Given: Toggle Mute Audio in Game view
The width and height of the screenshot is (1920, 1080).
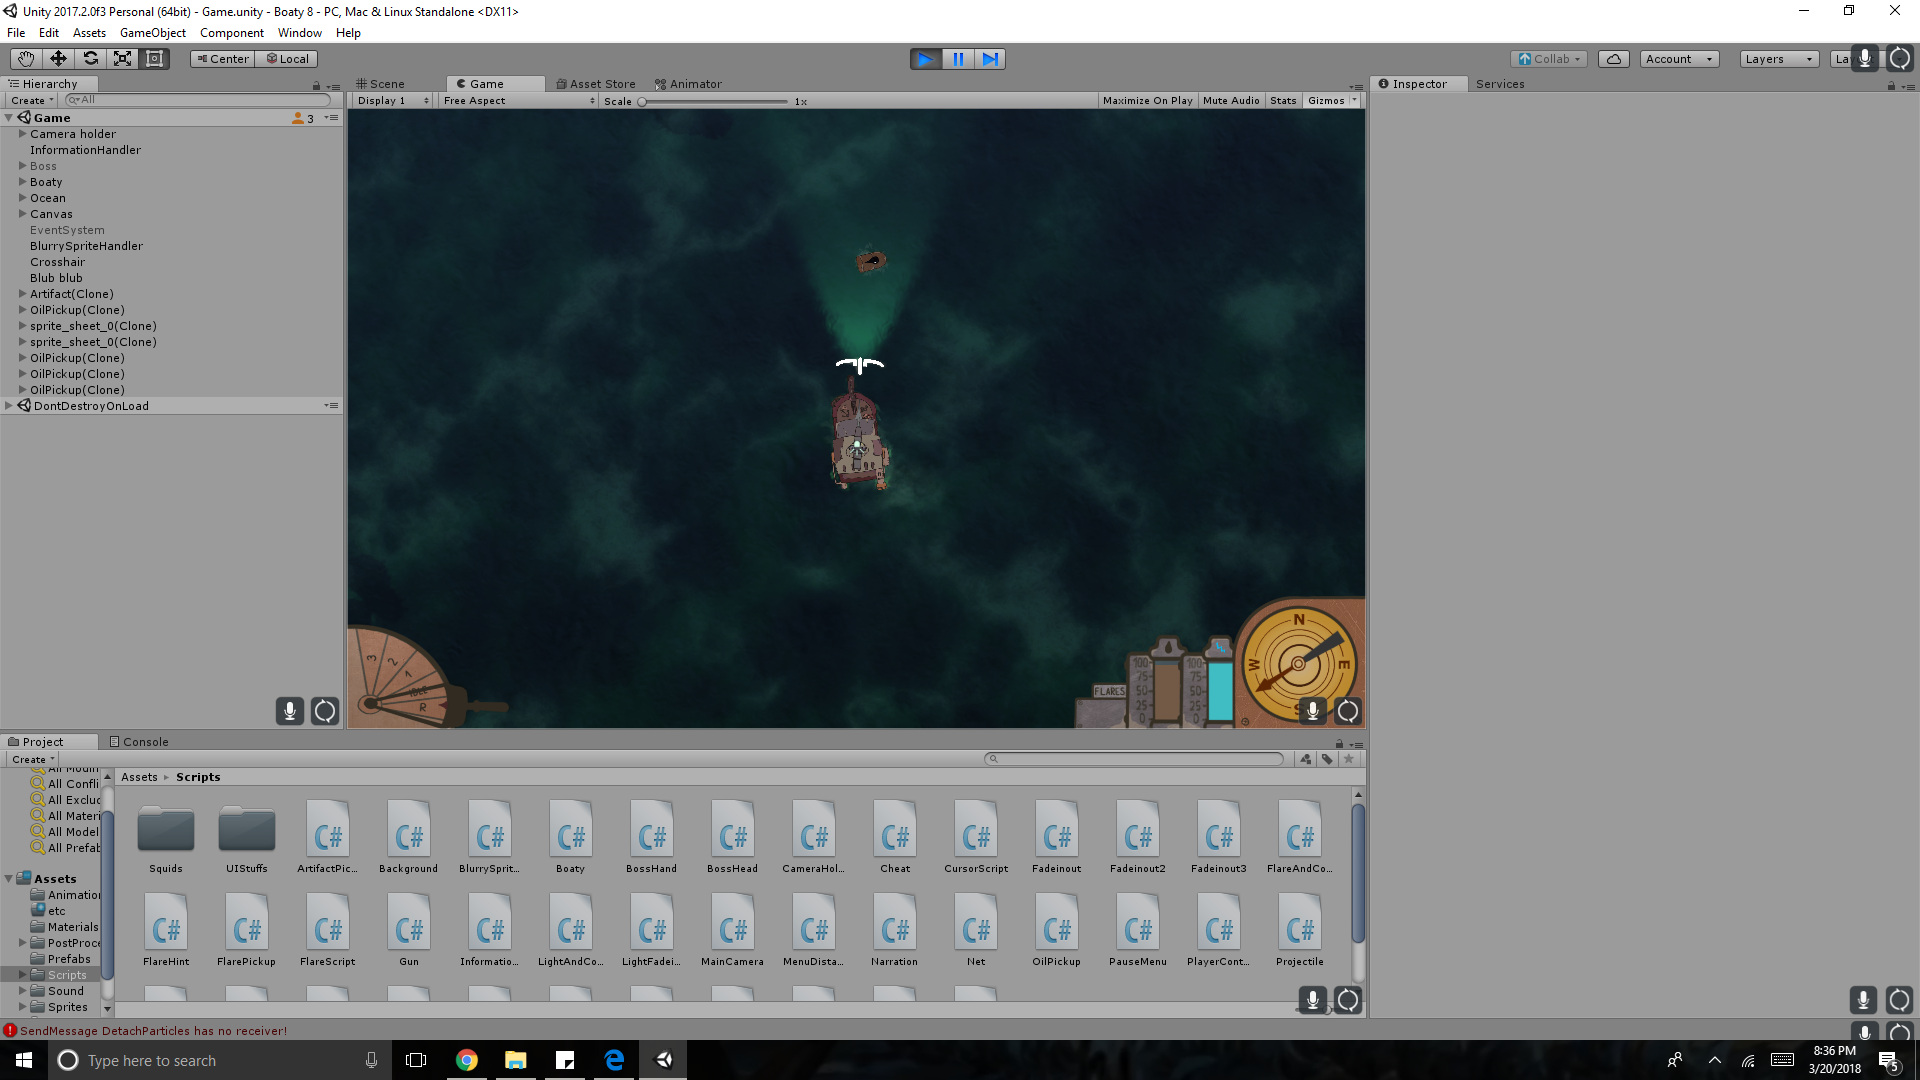Looking at the screenshot, I should point(1230,101).
